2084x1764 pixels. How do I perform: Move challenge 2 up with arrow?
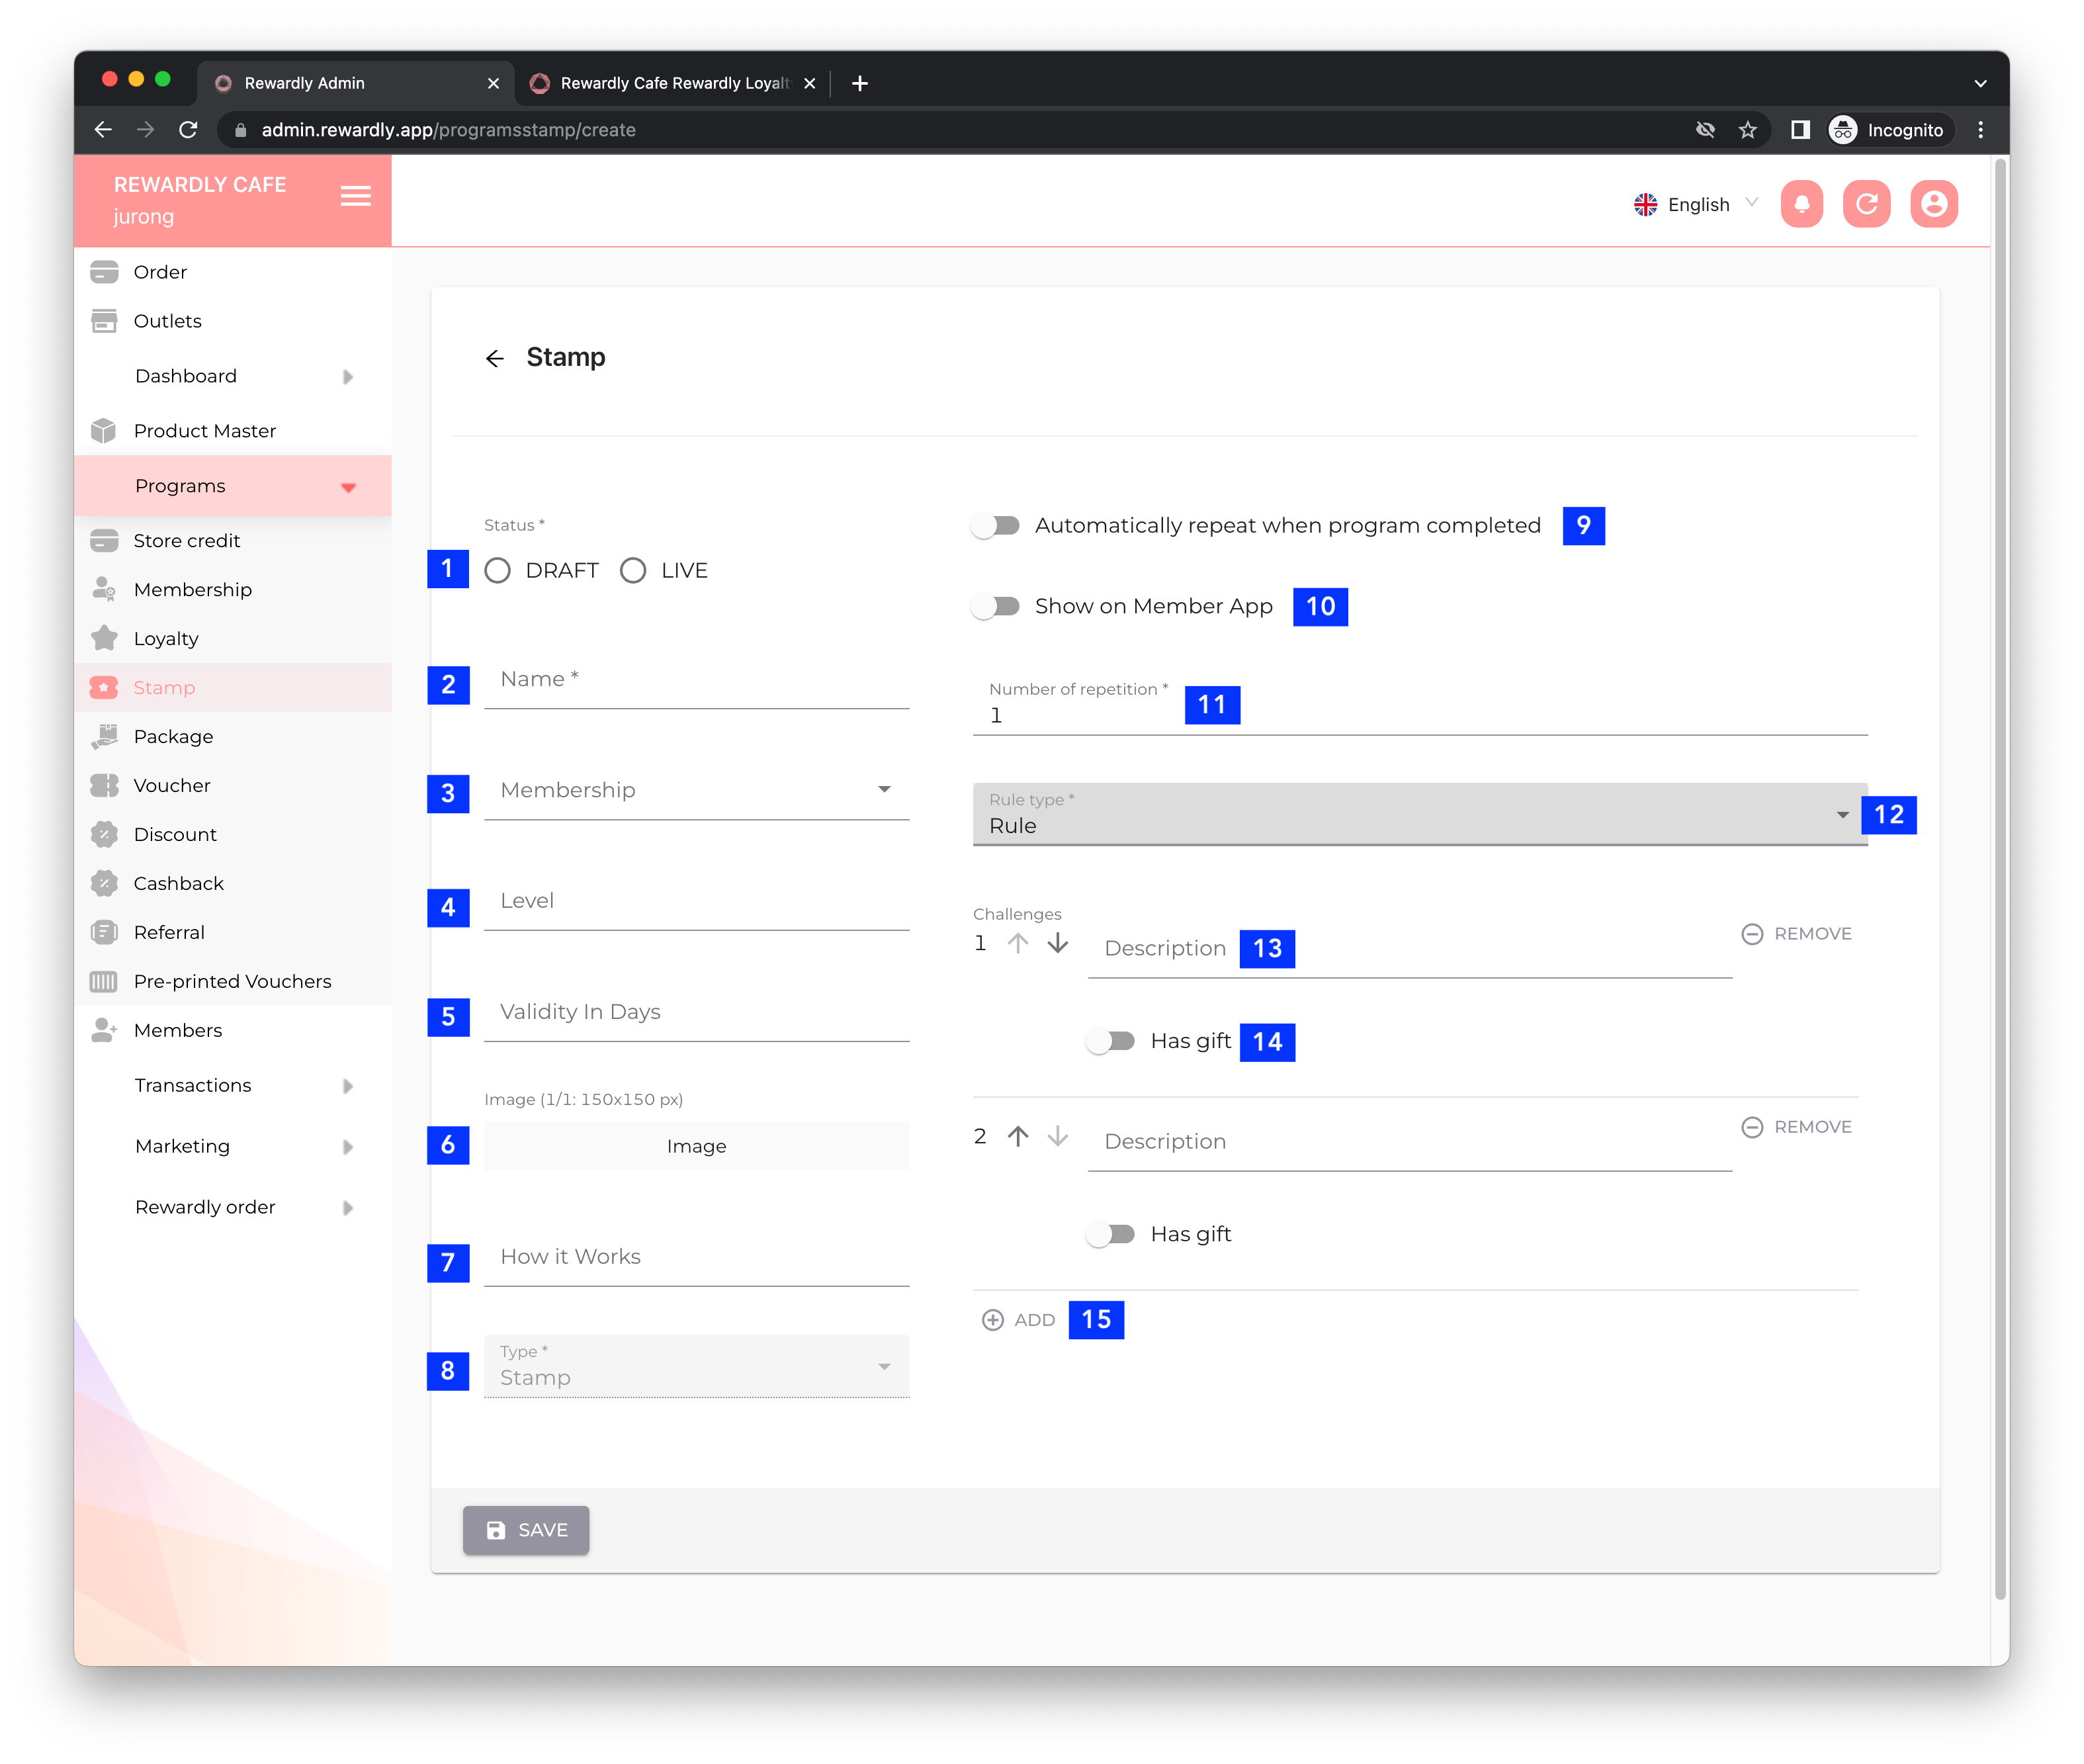click(1017, 1136)
